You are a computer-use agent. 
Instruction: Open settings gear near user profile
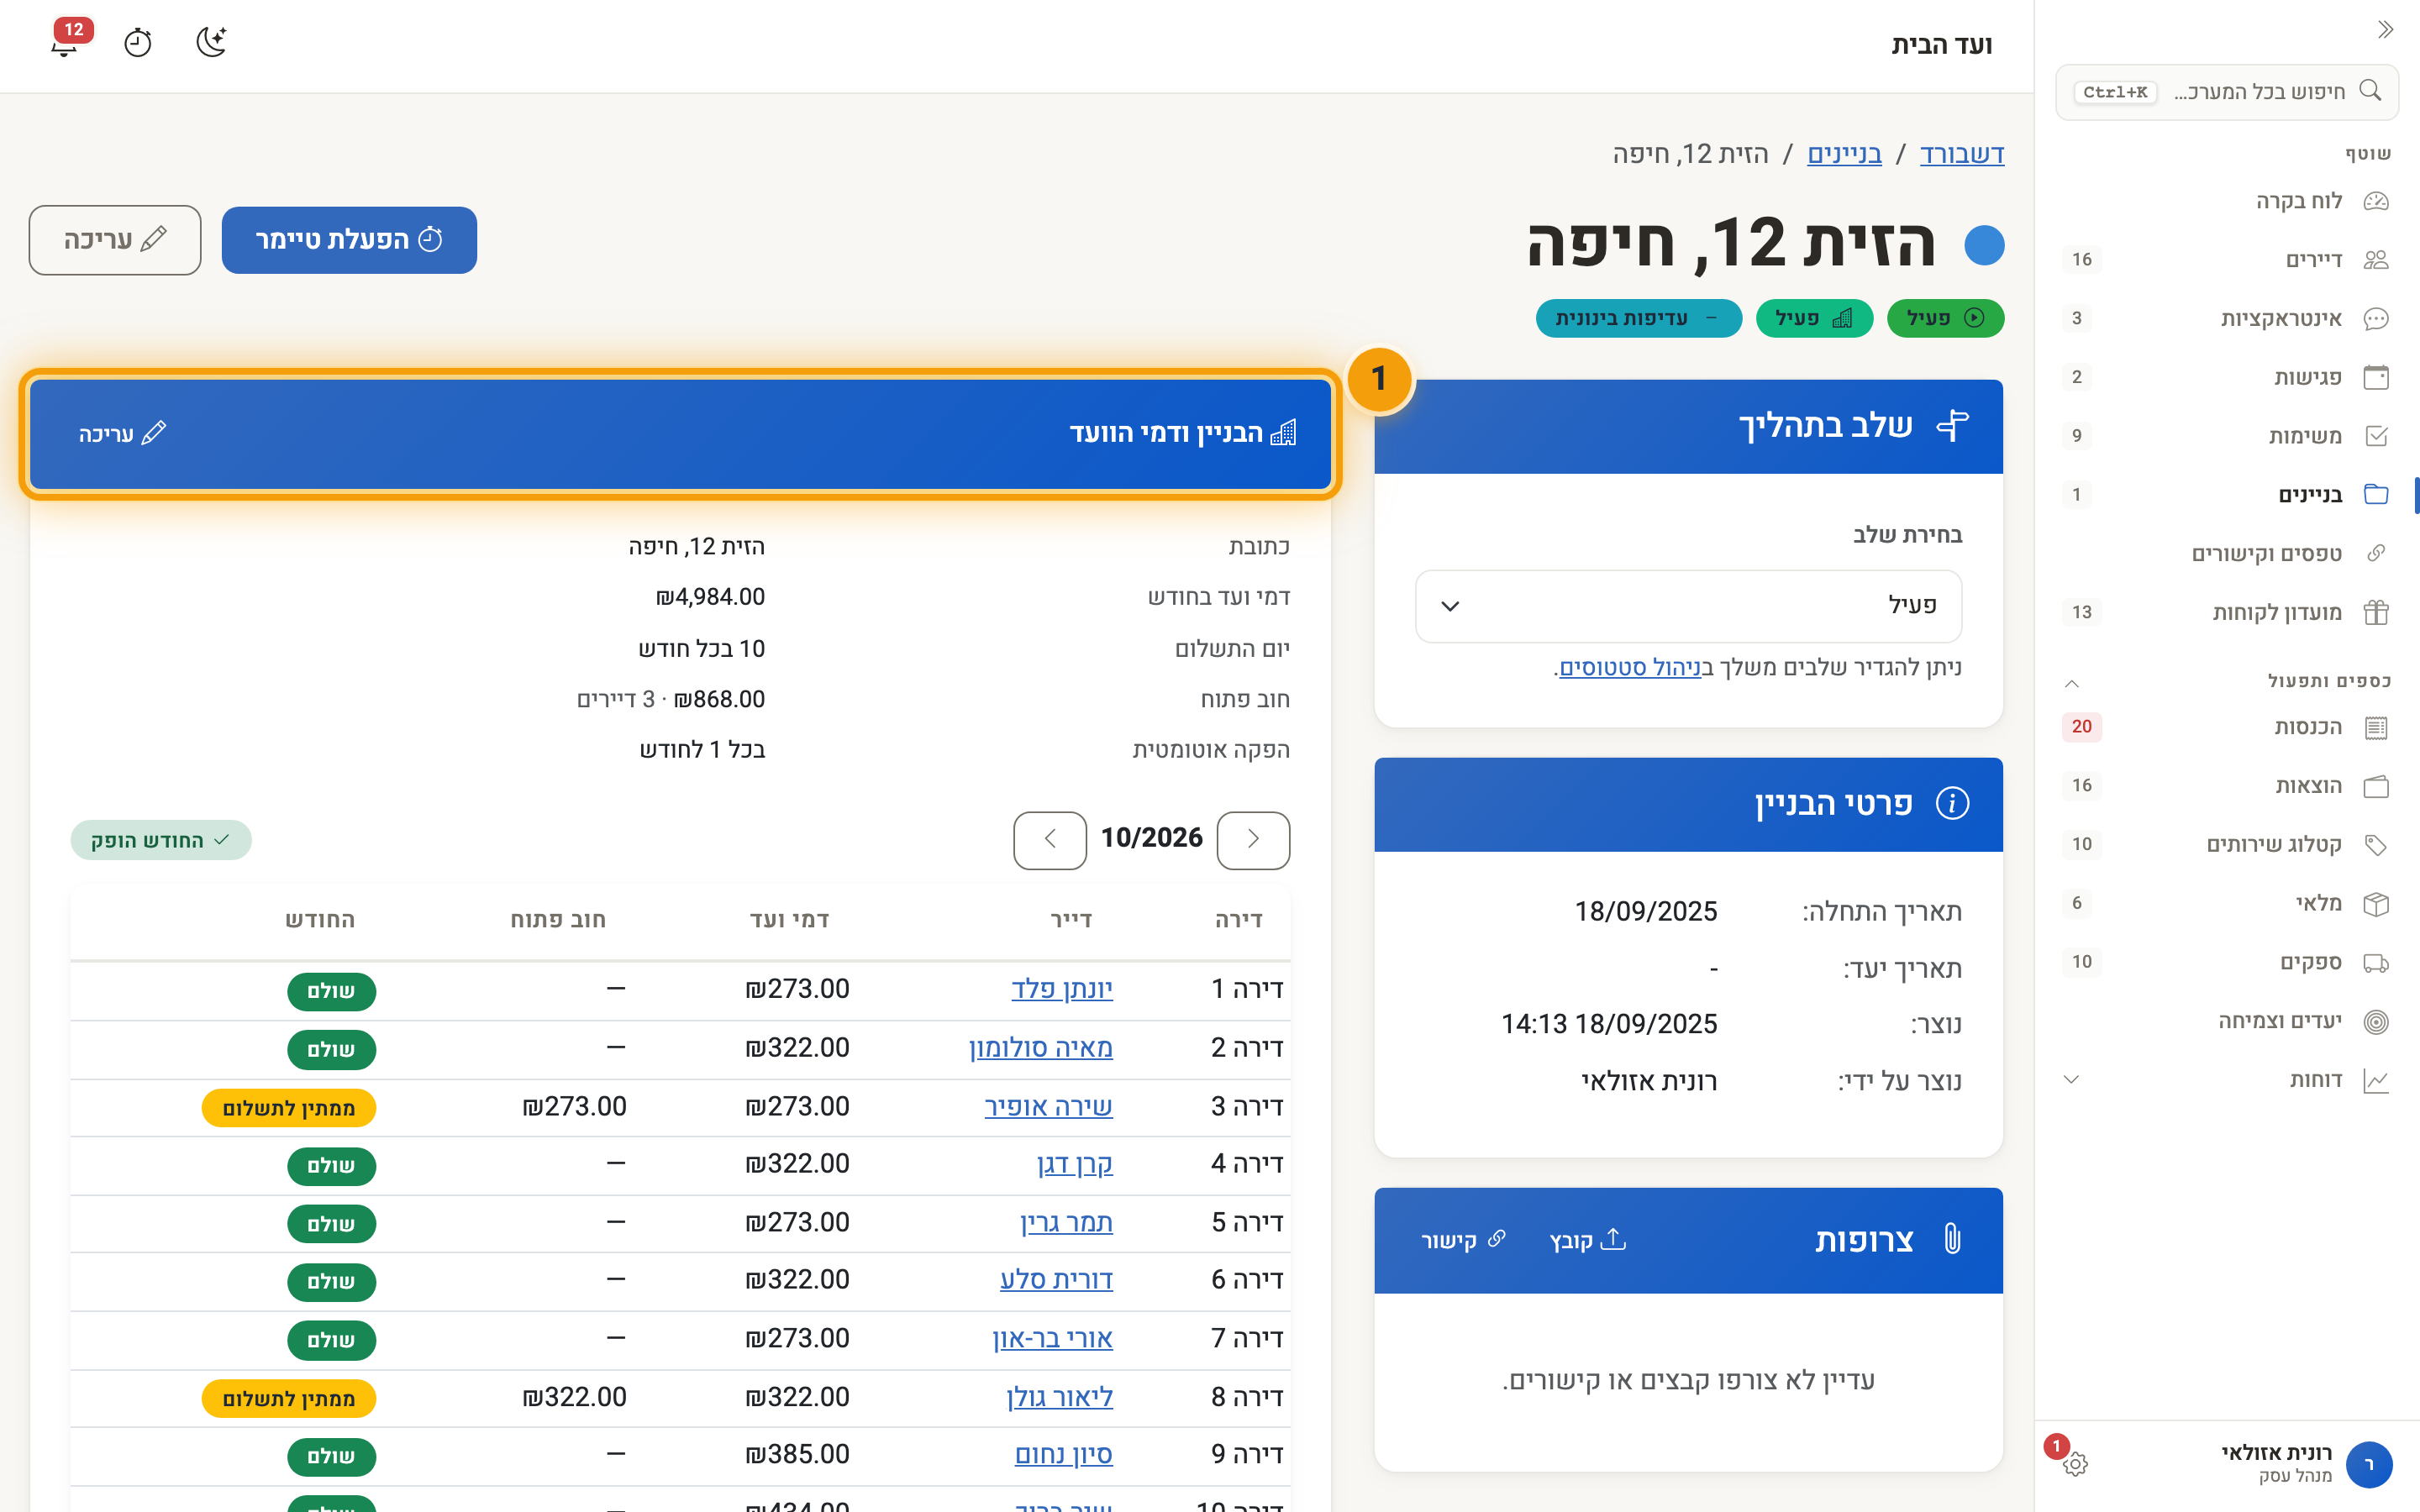(x=2075, y=1464)
